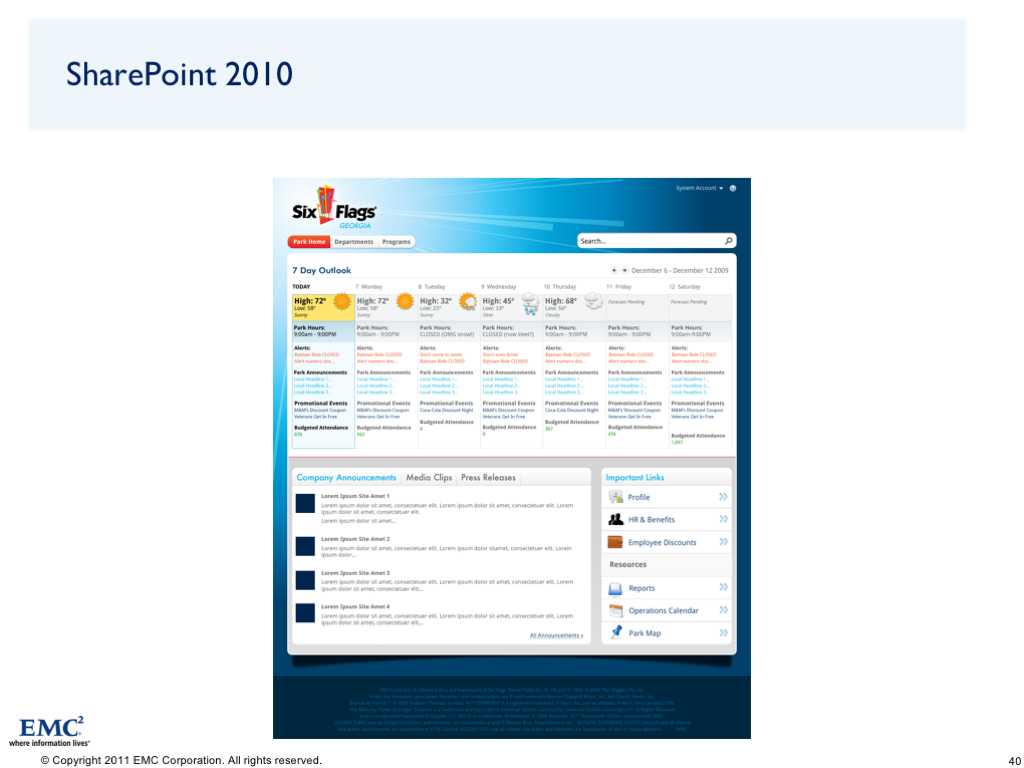Open HR & Benefits link
Image resolution: width=1024 pixels, height=768 pixels.
[651, 520]
